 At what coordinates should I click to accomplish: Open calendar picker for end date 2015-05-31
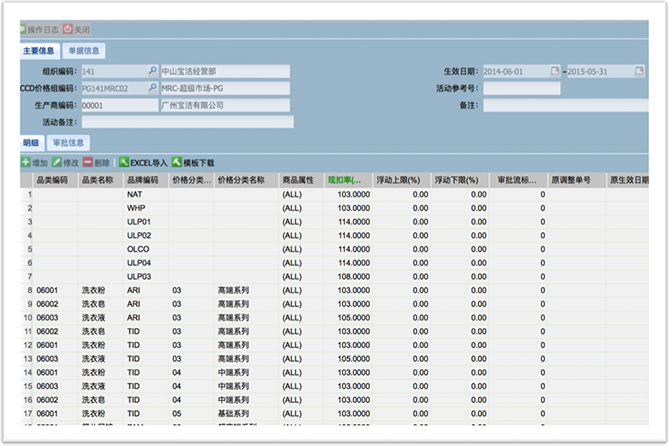click(x=639, y=72)
